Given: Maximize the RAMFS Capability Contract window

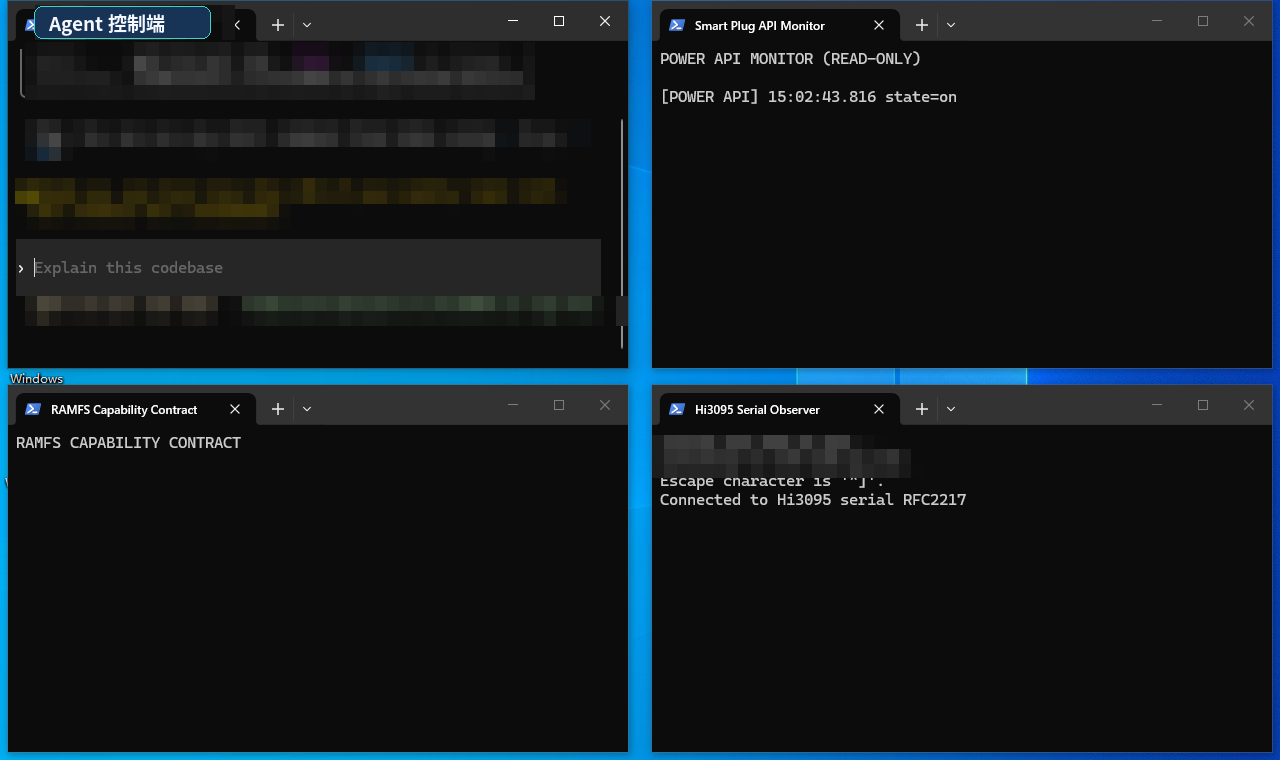Looking at the screenshot, I should click(x=559, y=405).
